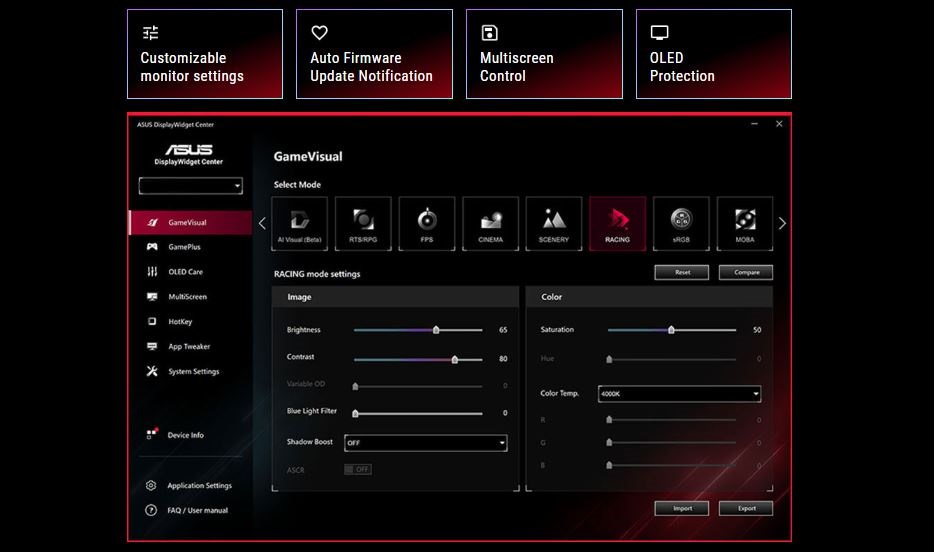Select the RACING mode icon

(617, 222)
